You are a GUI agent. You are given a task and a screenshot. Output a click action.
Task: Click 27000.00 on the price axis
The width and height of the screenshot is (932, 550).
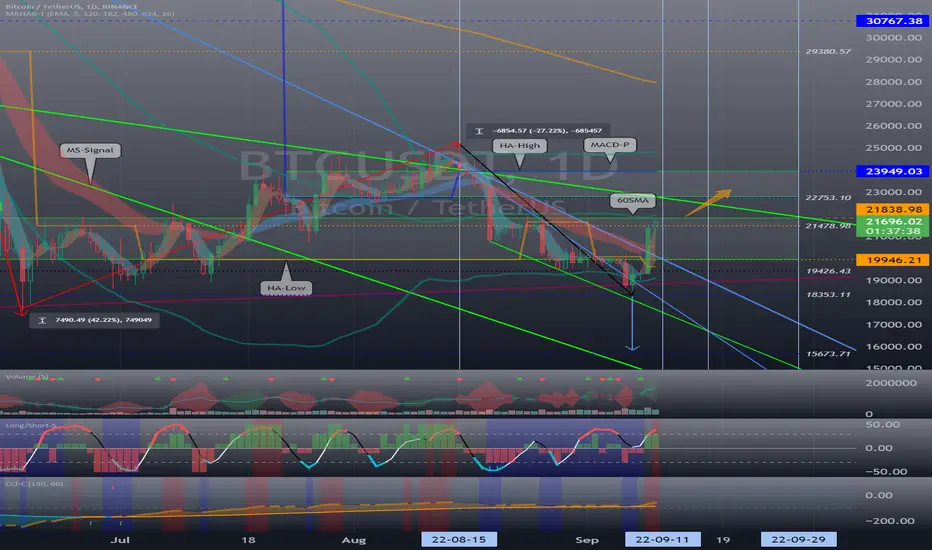click(893, 104)
